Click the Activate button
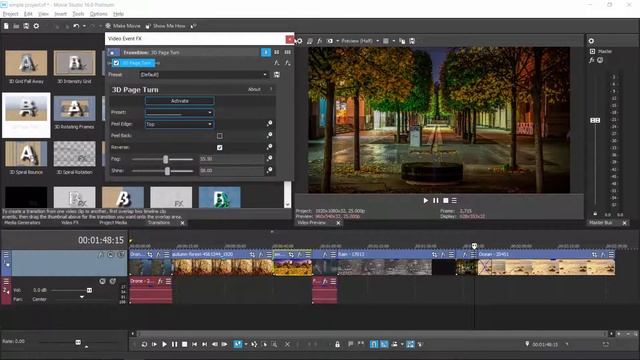The height and width of the screenshot is (360, 640). (180, 101)
